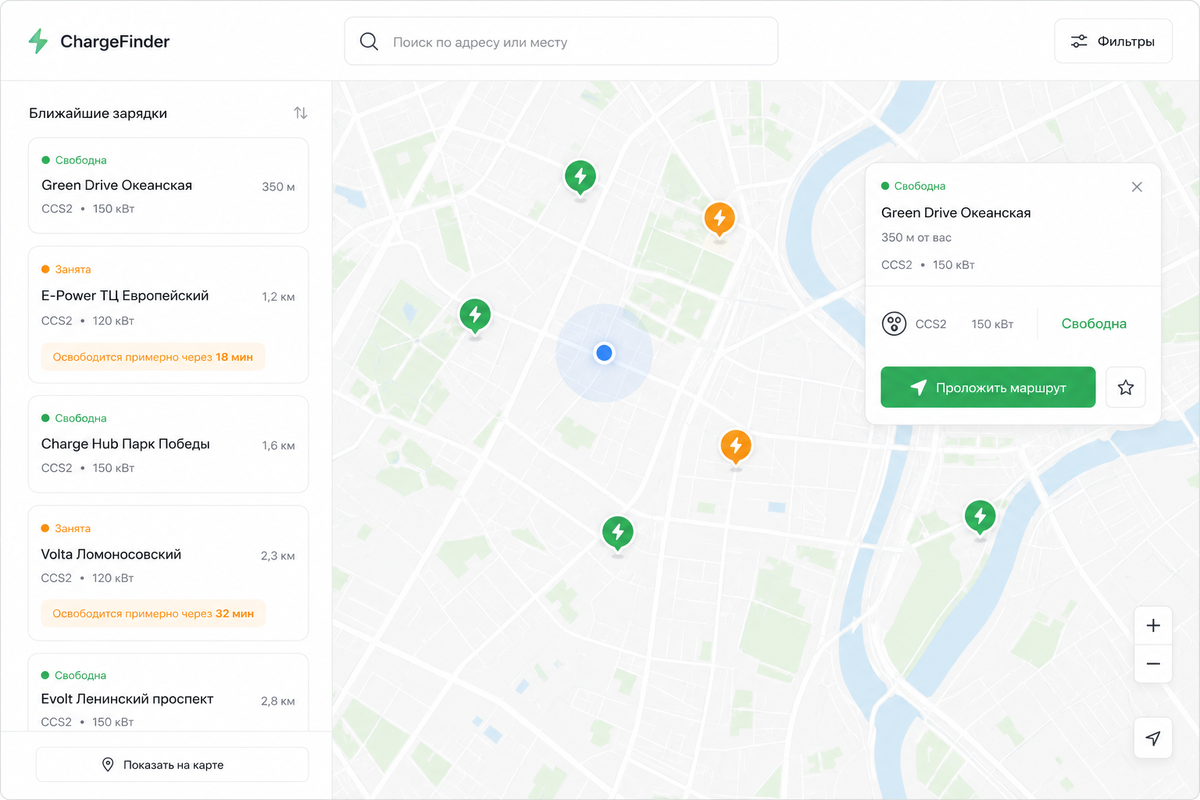Focus the address or place search field
1200x800 pixels.
[x=561, y=41]
